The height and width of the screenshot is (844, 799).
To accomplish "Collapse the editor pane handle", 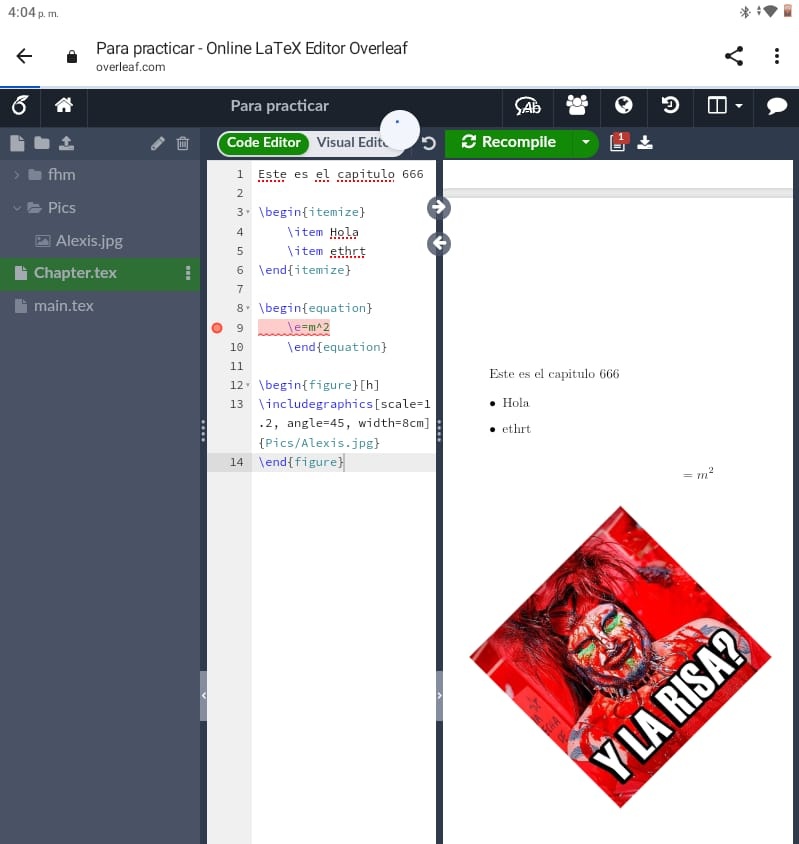I will tap(439, 695).
